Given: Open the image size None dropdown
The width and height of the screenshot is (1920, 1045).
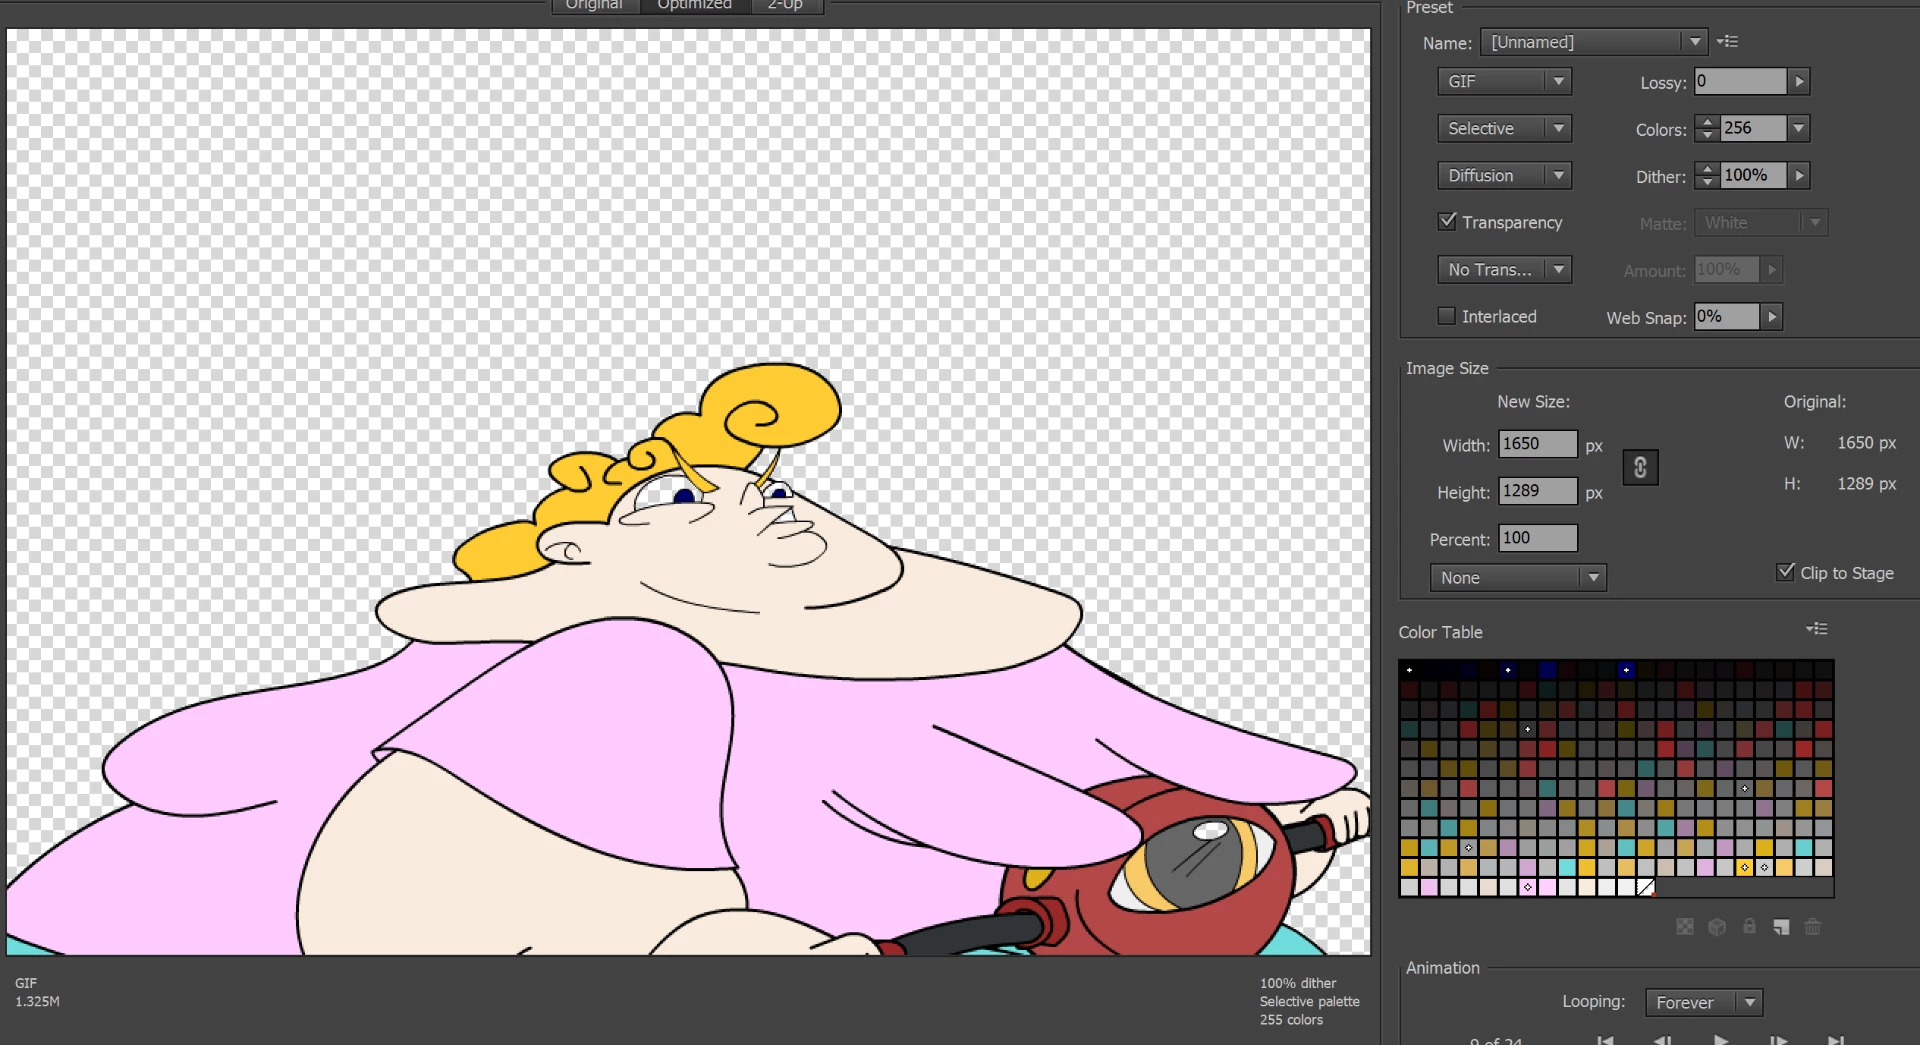Looking at the screenshot, I should pyautogui.click(x=1518, y=578).
